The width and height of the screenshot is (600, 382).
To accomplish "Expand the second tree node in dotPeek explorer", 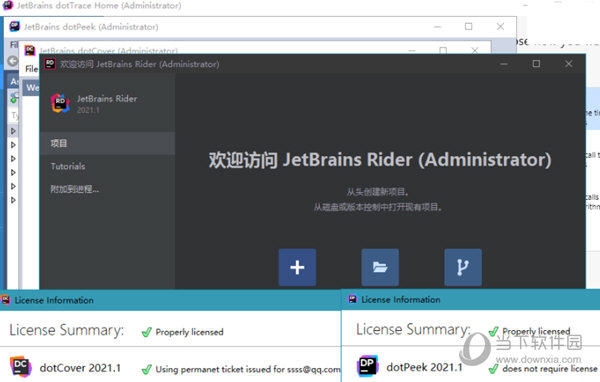I will tap(13, 145).
